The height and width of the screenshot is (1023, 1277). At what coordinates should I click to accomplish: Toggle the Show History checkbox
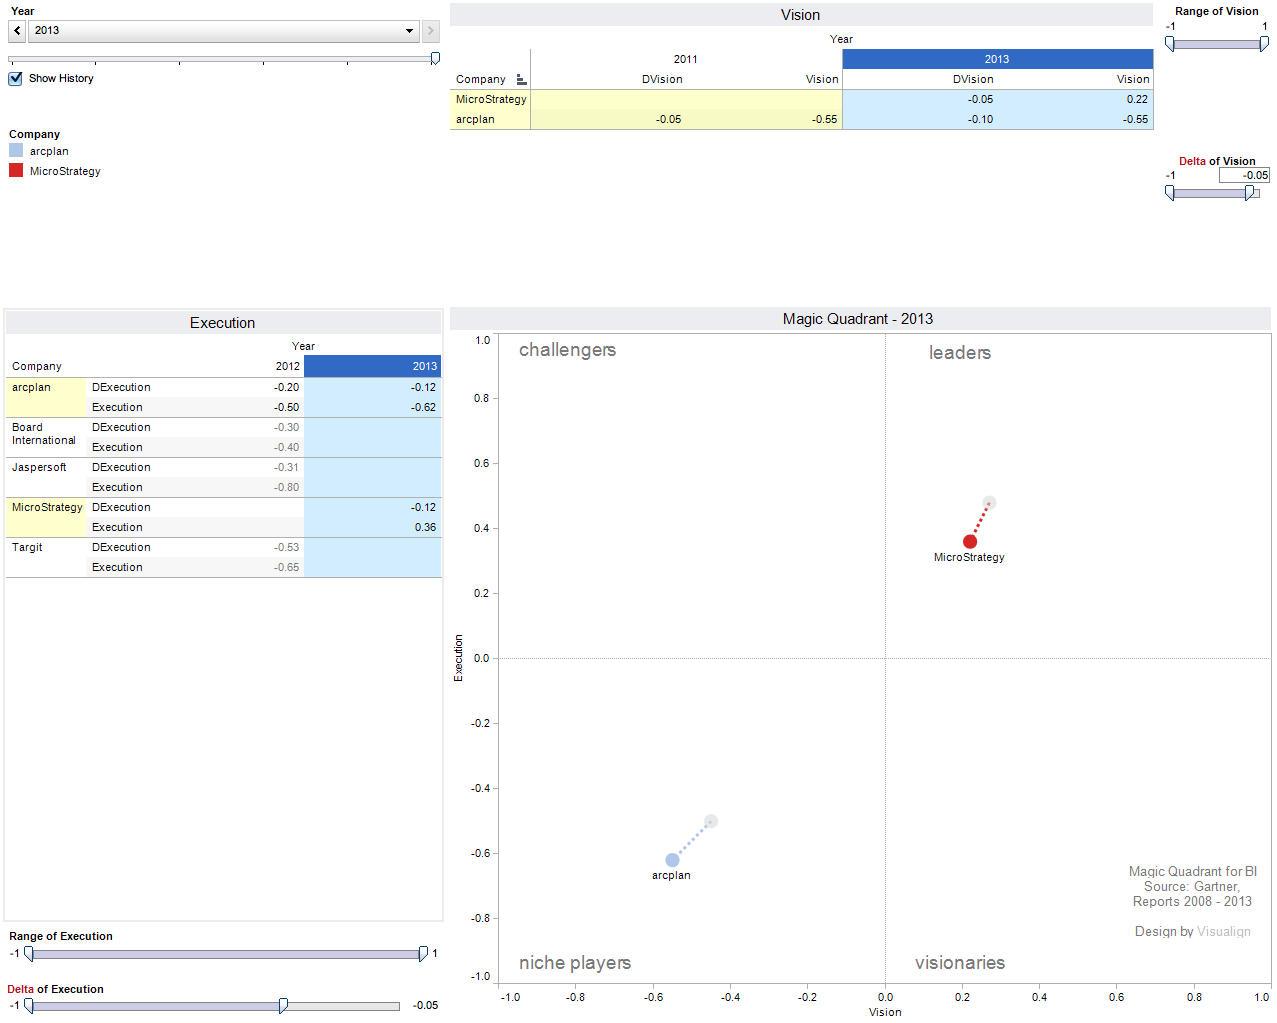click(x=16, y=78)
